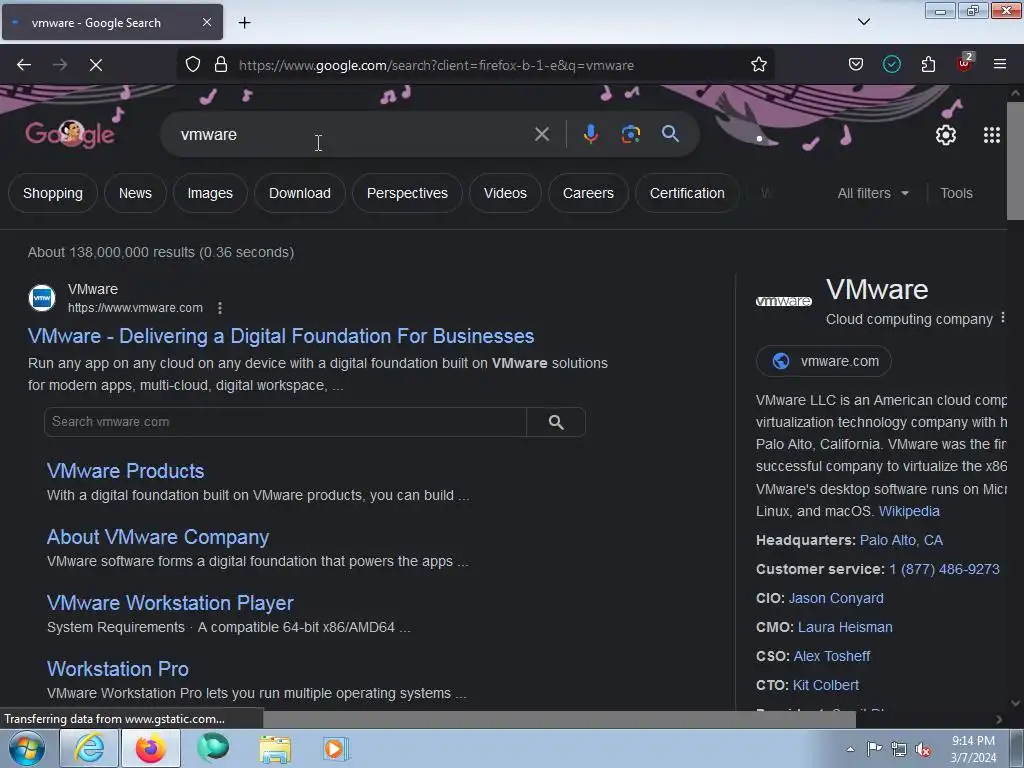Close the vmware Google Search tab

click(x=206, y=22)
